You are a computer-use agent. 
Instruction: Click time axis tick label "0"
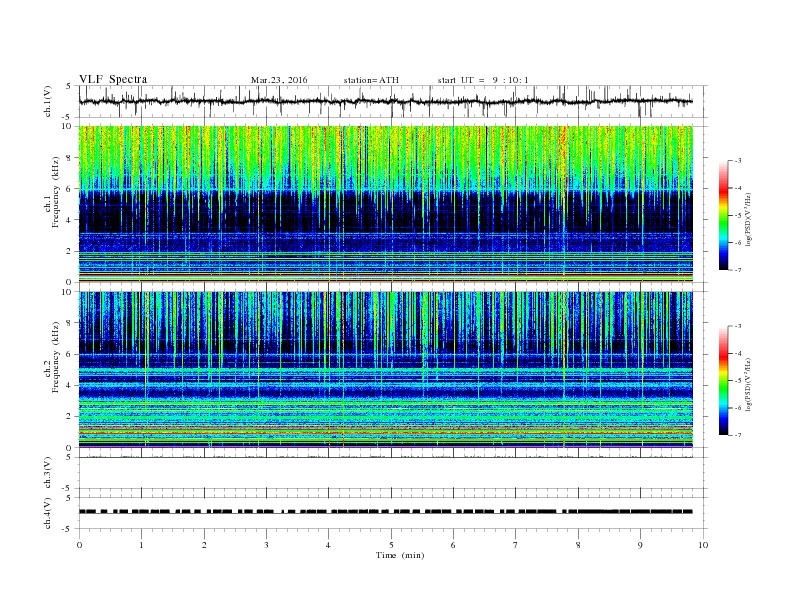click(79, 545)
